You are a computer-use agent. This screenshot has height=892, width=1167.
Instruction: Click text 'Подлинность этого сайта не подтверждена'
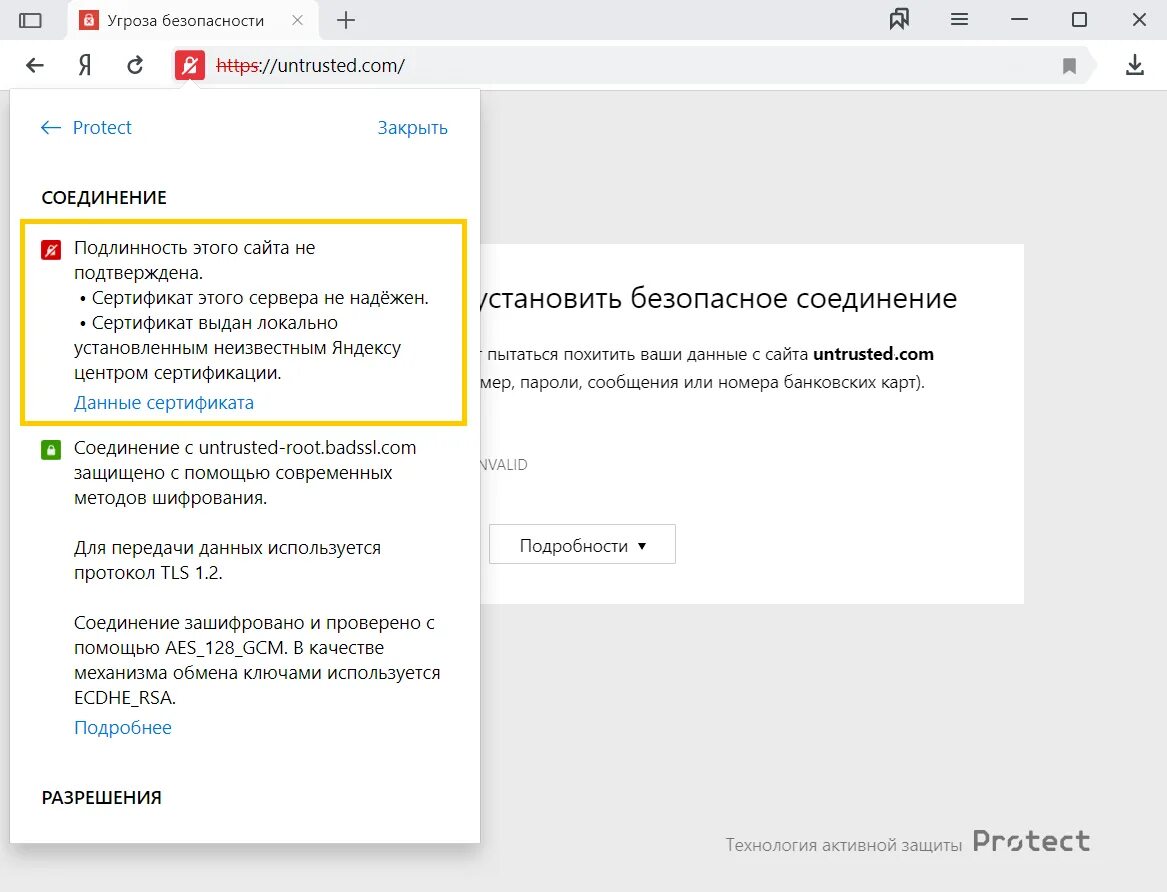[194, 260]
